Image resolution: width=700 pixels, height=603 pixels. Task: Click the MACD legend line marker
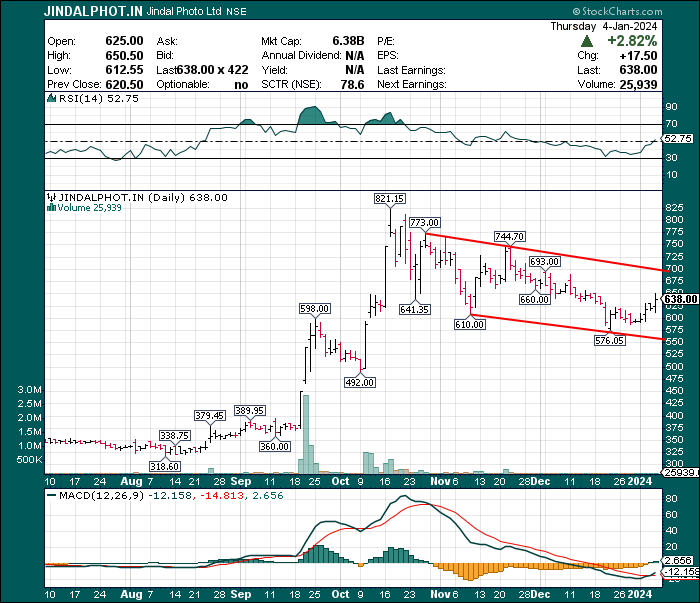tap(51, 495)
